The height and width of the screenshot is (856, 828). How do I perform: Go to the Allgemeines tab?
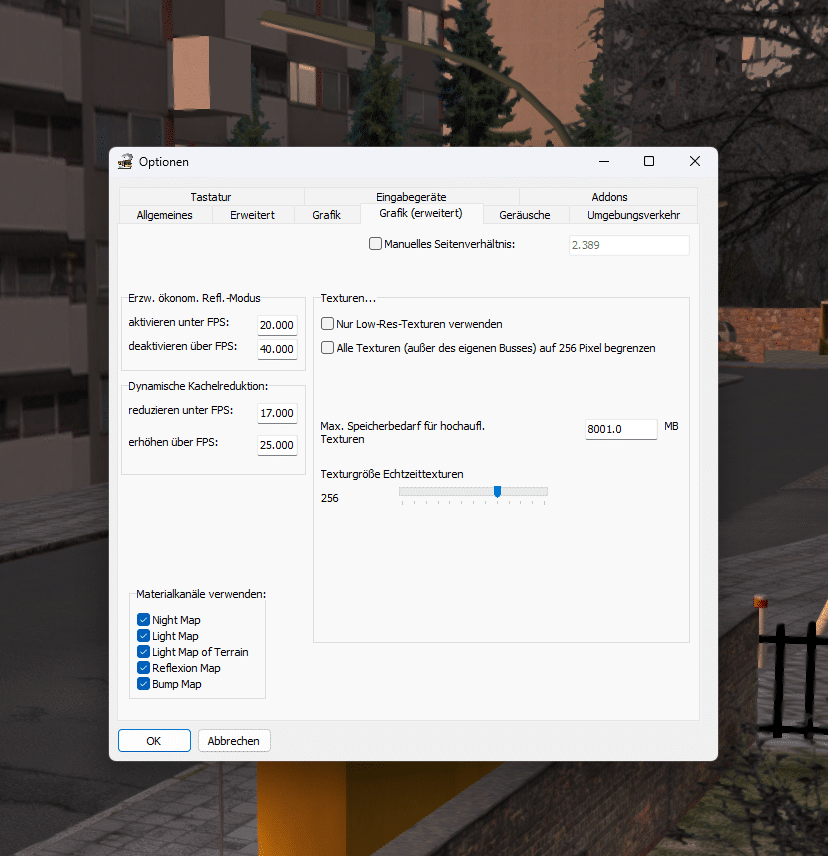(164, 215)
